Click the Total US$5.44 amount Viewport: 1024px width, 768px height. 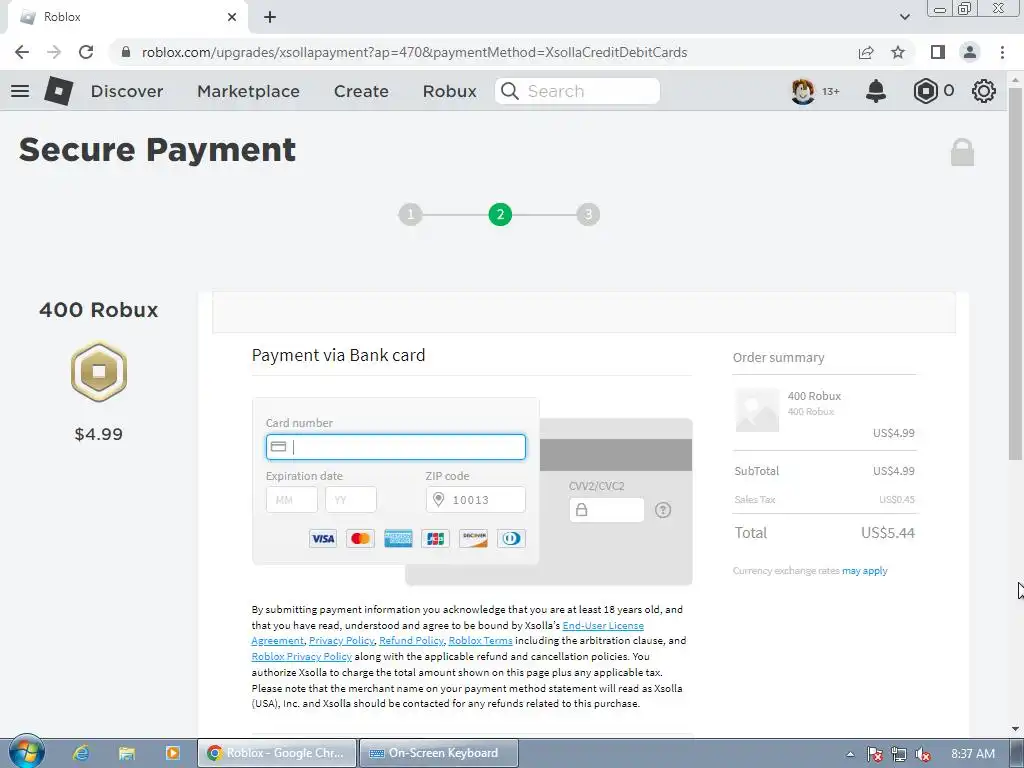pyautogui.click(x=888, y=533)
